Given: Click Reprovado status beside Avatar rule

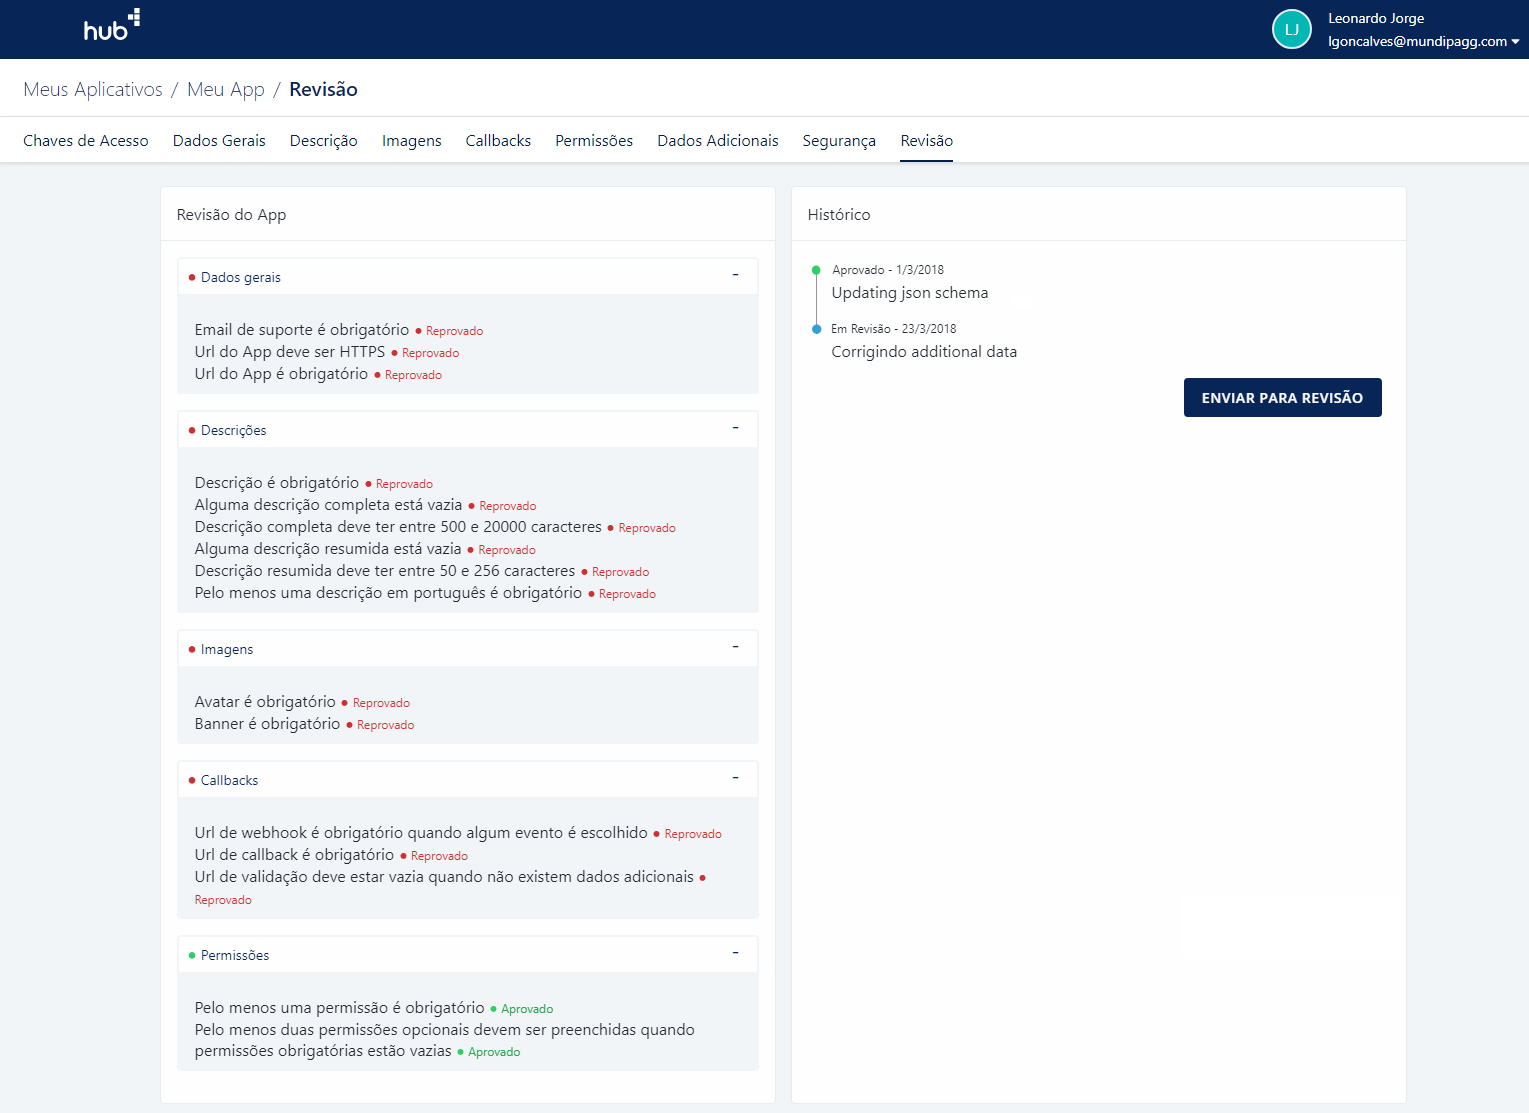Looking at the screenshot, I should pos(381,703).
